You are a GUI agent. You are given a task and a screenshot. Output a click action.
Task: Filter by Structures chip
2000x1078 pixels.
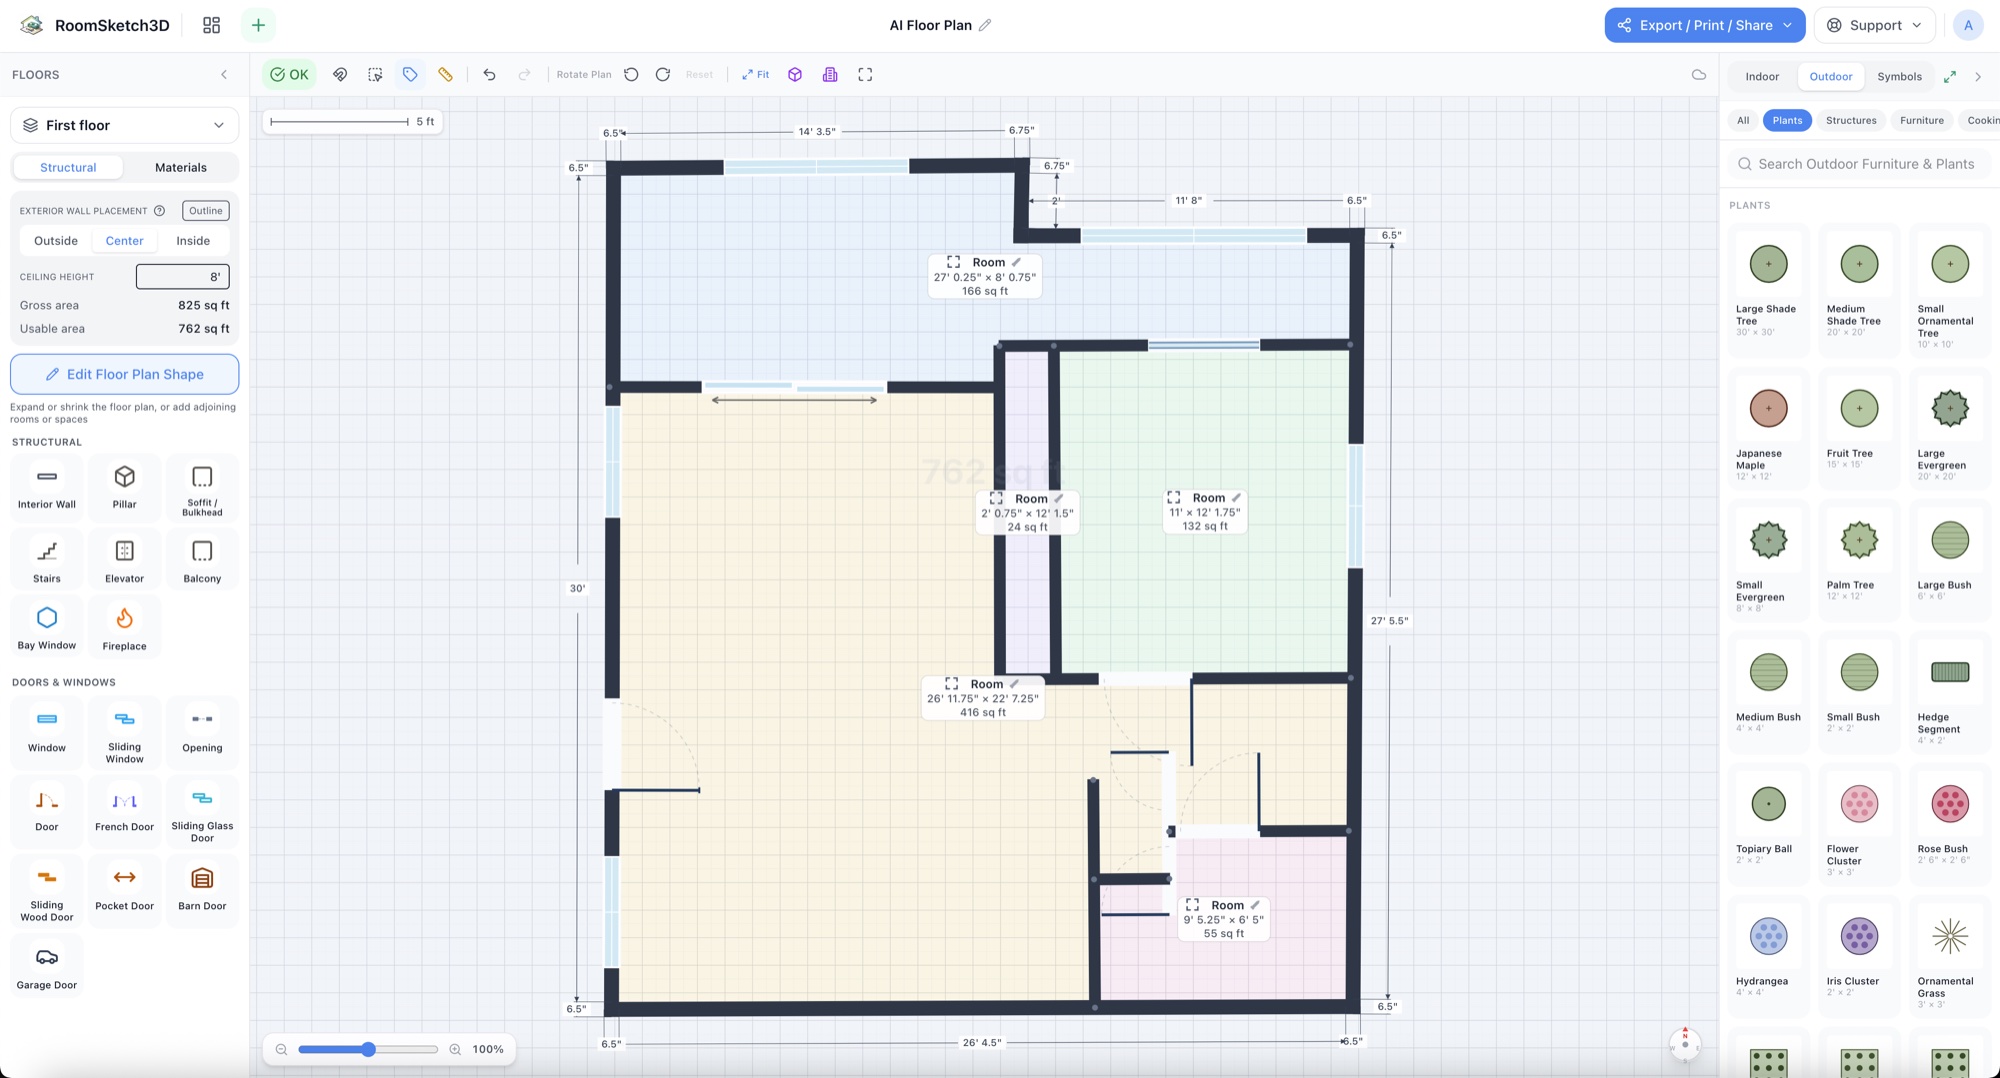pyautogui.click(x=1851, y=120)
